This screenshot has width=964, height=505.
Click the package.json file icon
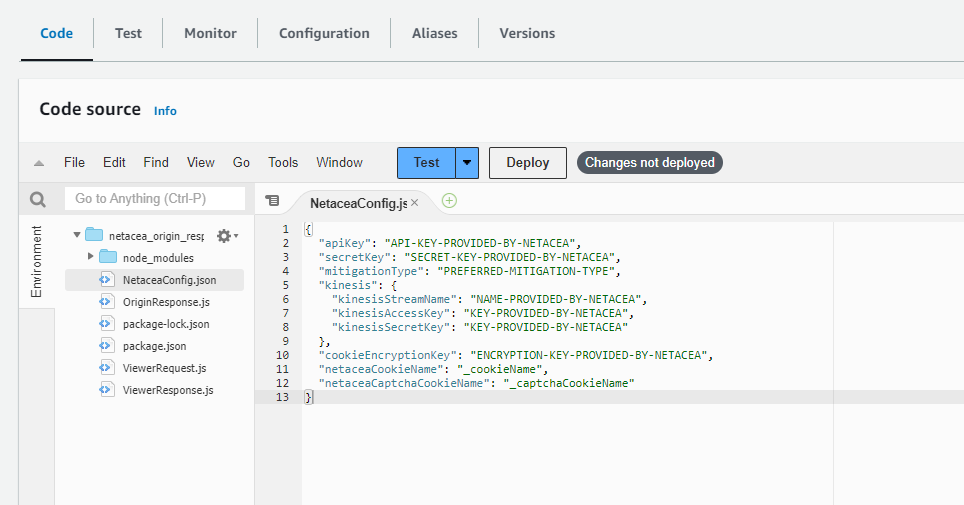pos(106,346)
